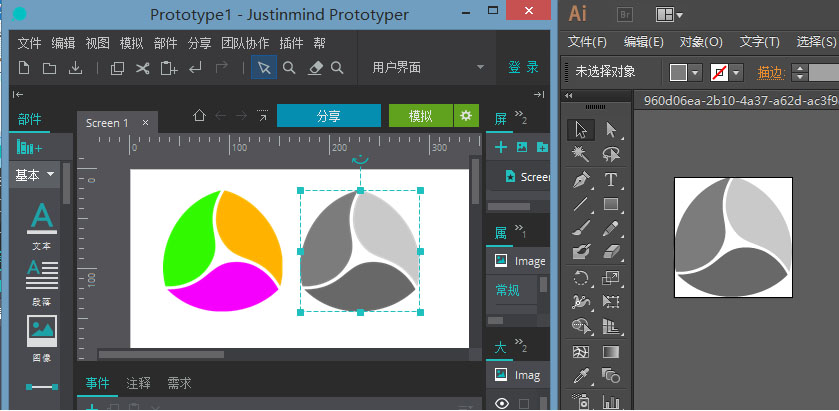The width and height of the screenshot is (839, 411).
Task: Click the undo arrow icon in Justinmind
Action: click(195, 68)
